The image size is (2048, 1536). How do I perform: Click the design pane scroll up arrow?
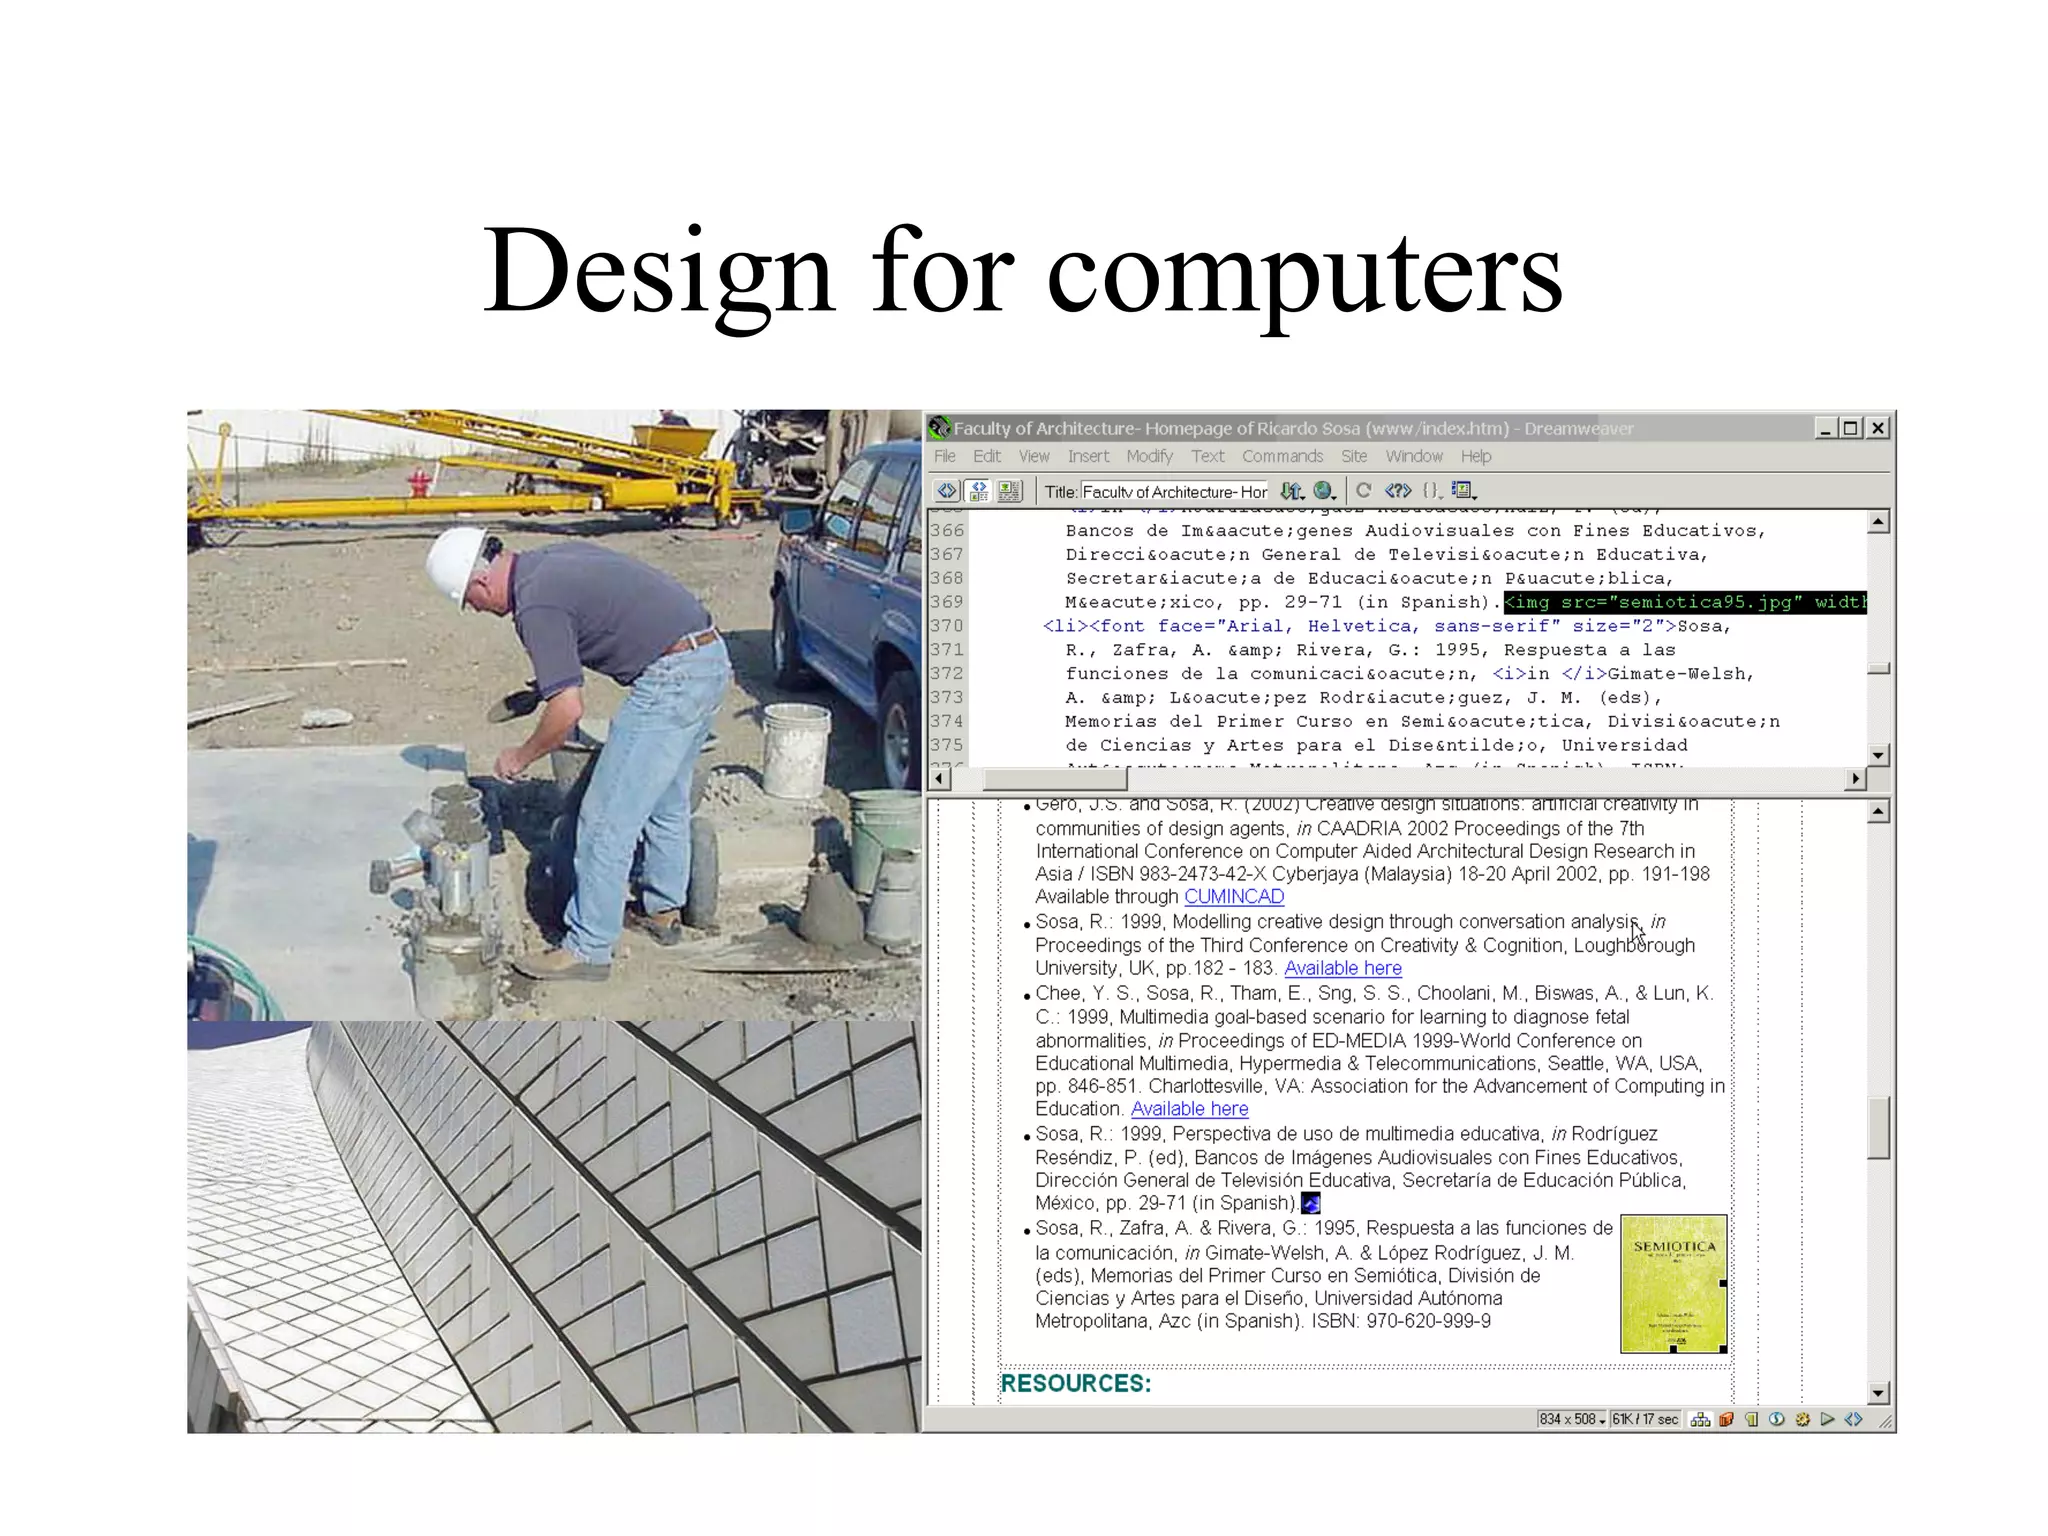pos(1879,812)
